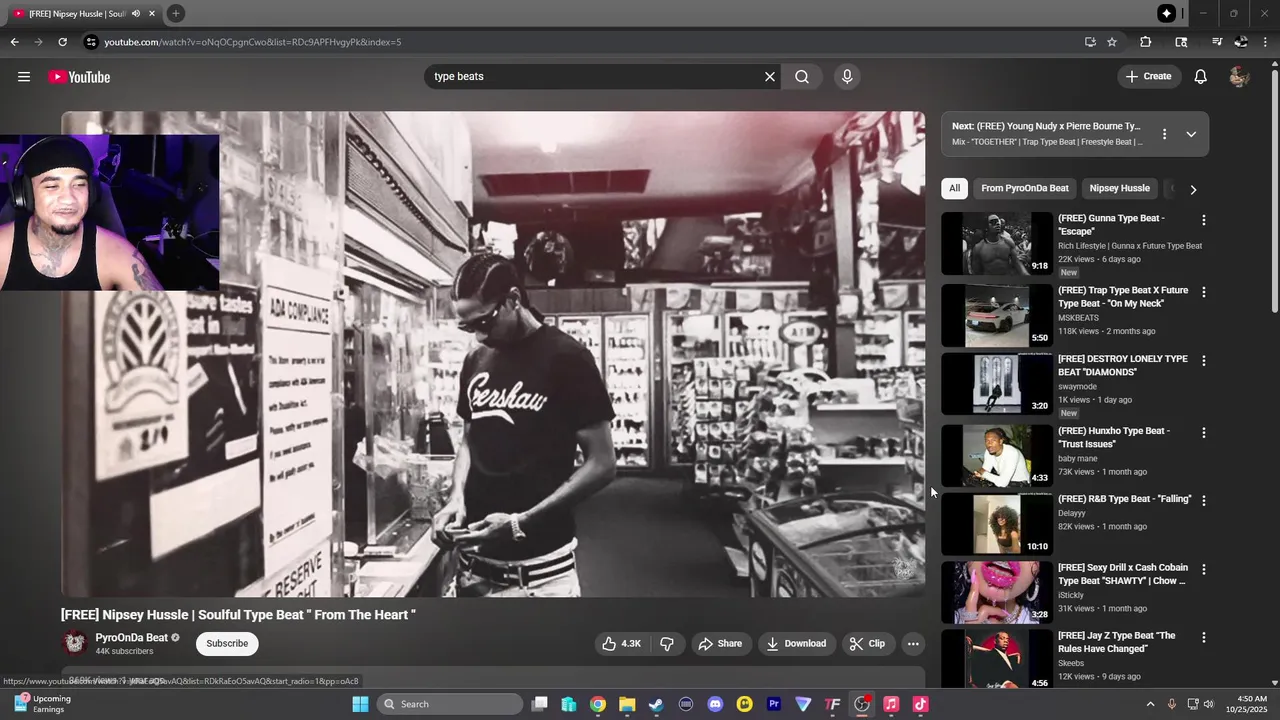The width and height of the screenshot is (1280, 720).
Task: Click the search magnifier button
Action: point(802,77)
